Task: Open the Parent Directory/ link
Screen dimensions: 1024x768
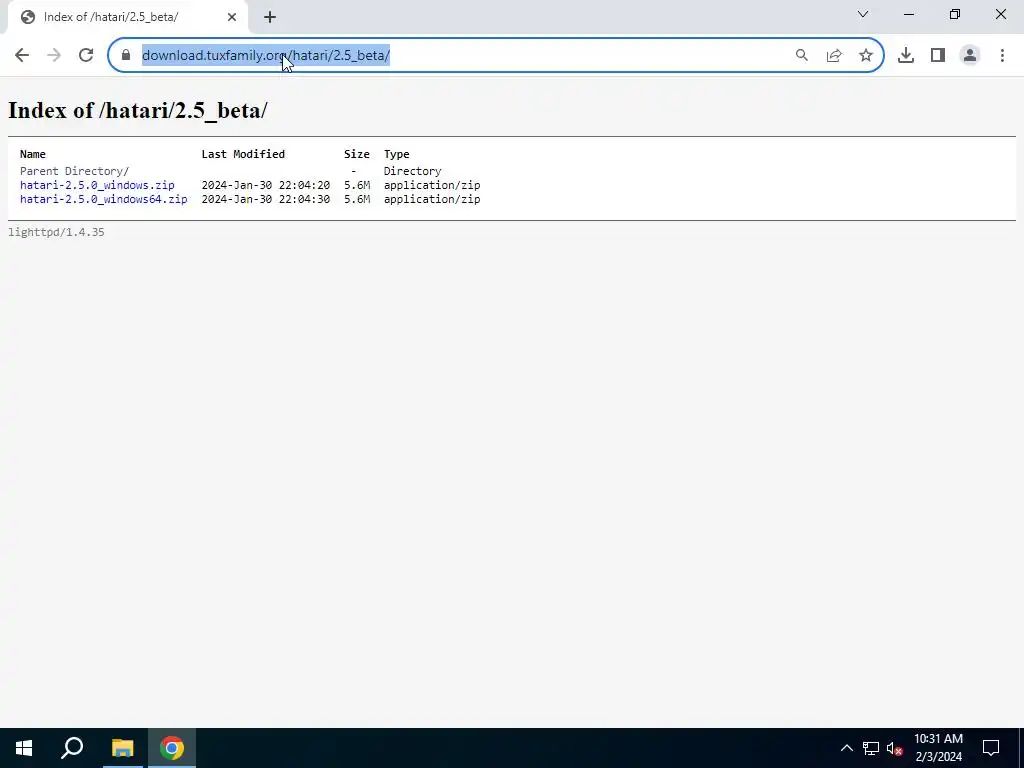Action: [74, 171]
